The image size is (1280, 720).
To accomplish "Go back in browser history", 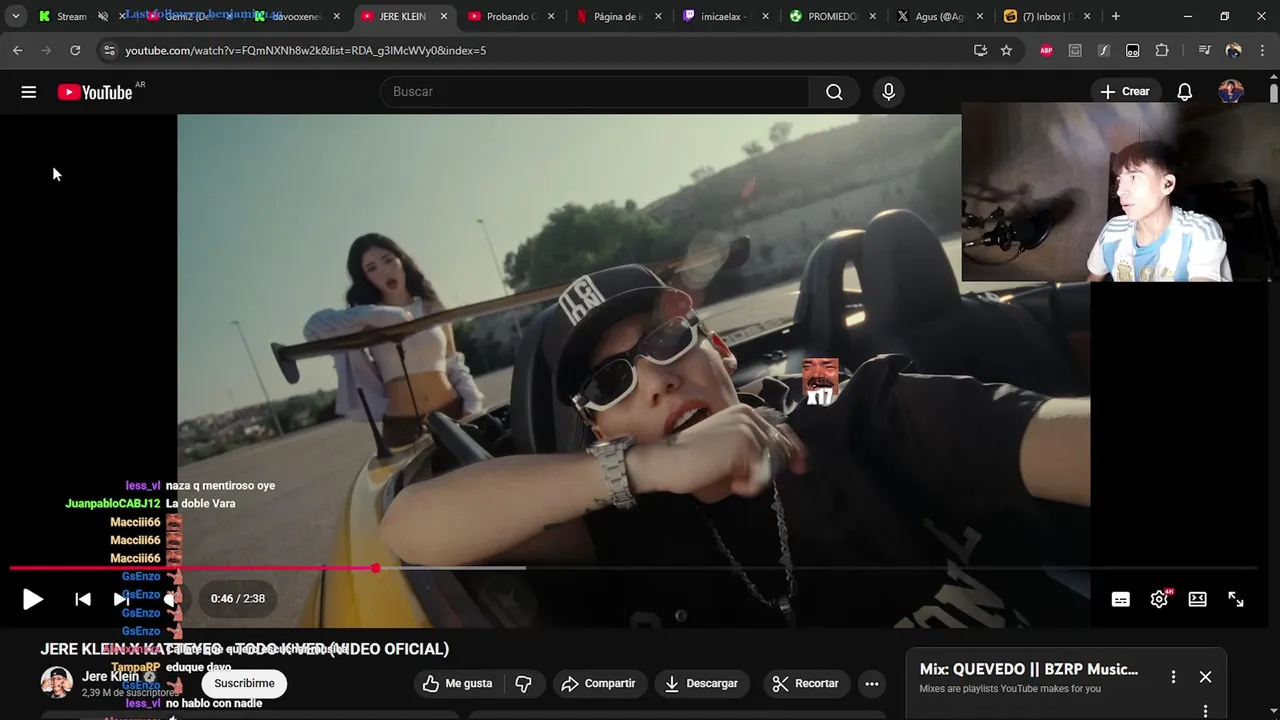I will point(18,50).
